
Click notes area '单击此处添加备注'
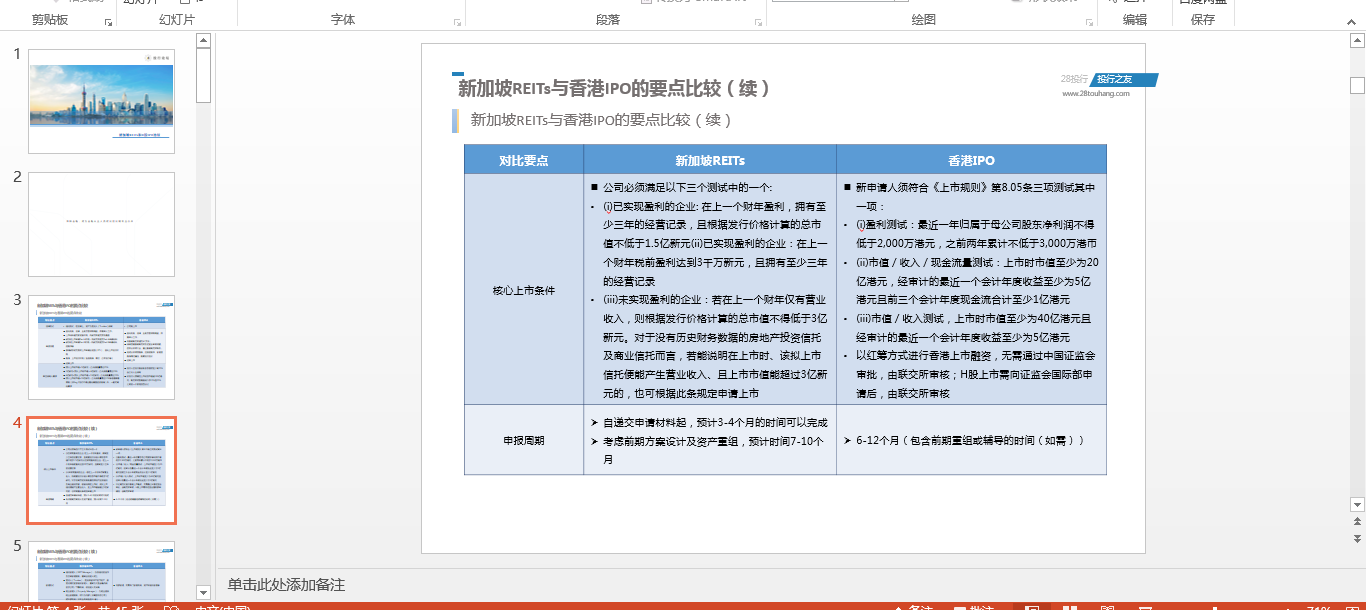(286, 585)
